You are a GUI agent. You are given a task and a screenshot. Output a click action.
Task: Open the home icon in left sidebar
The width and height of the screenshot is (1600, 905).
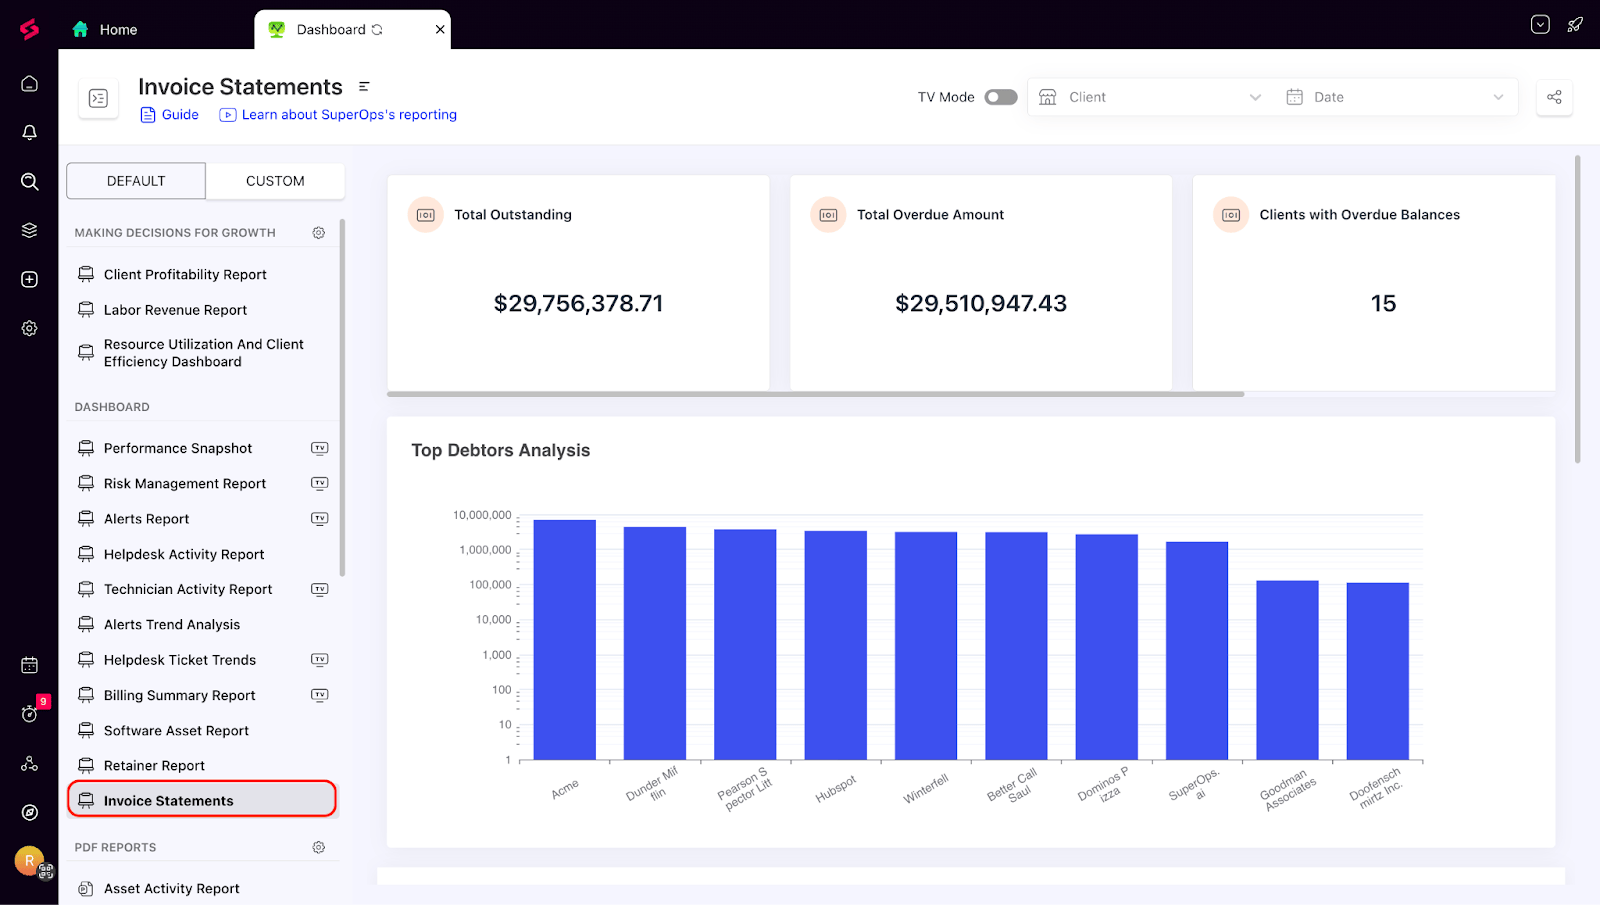[30, 83]
